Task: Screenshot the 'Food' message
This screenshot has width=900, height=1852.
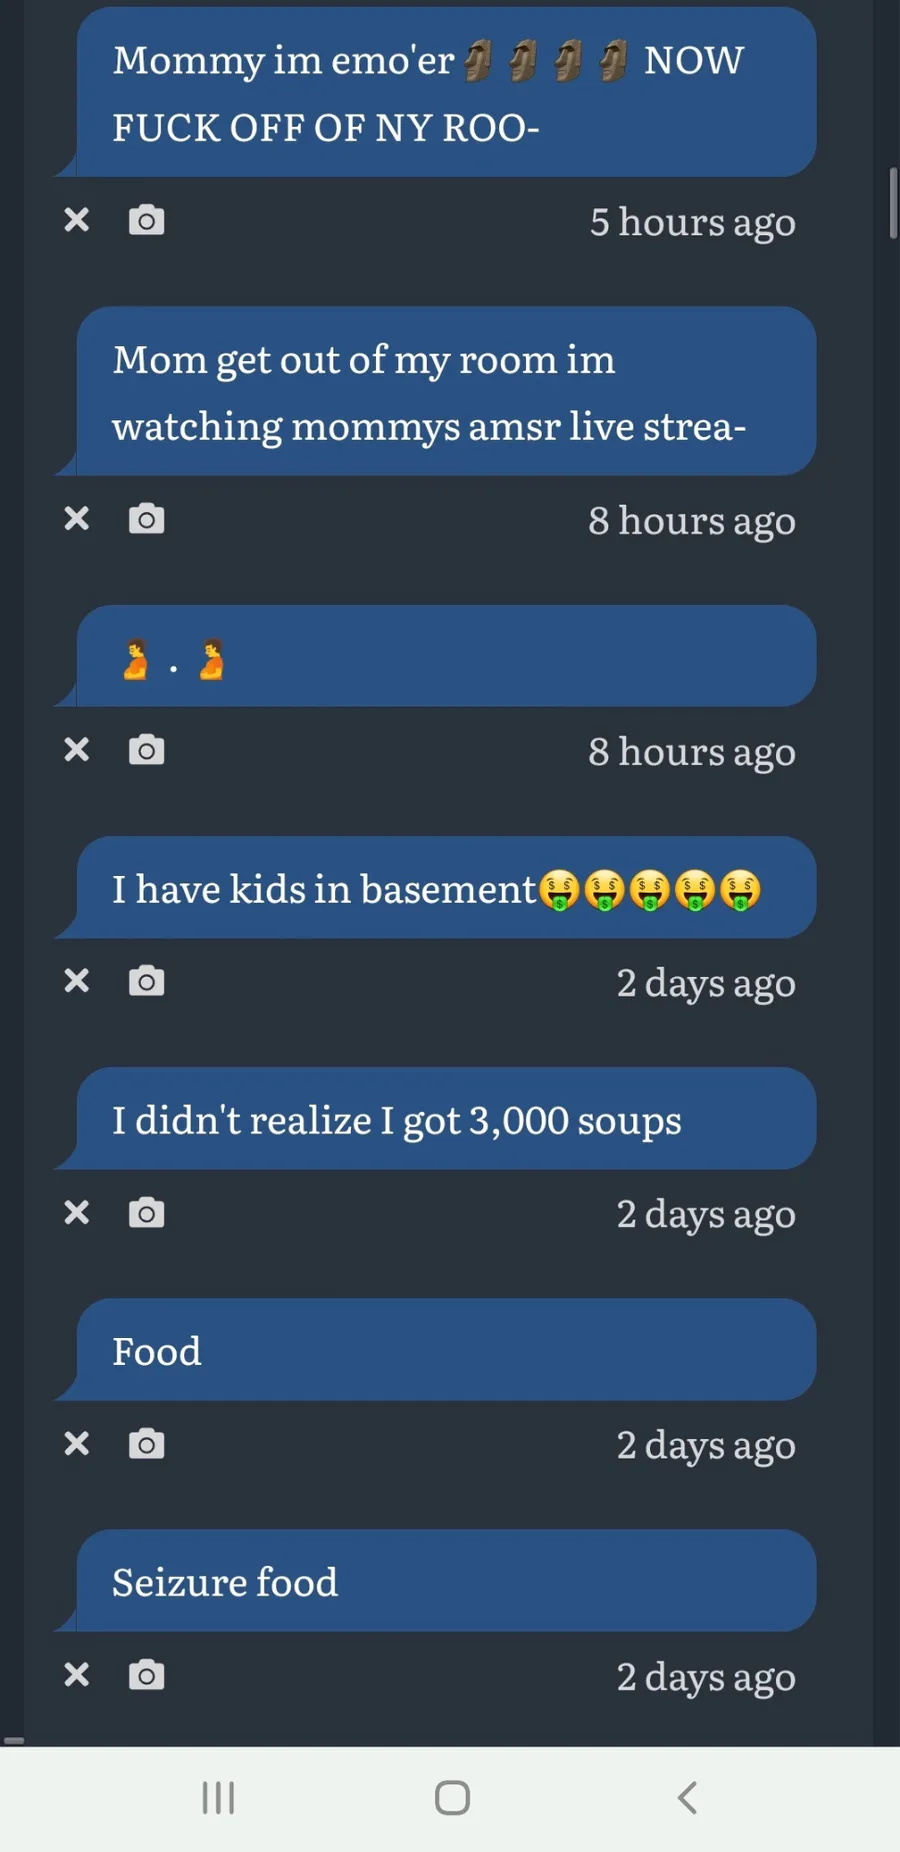Action: [x=146, y=1444]
